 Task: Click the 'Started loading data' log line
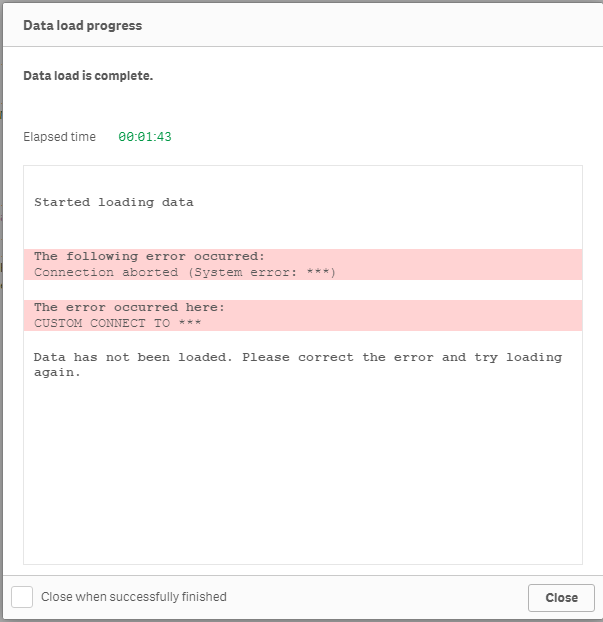coord(114,202)
